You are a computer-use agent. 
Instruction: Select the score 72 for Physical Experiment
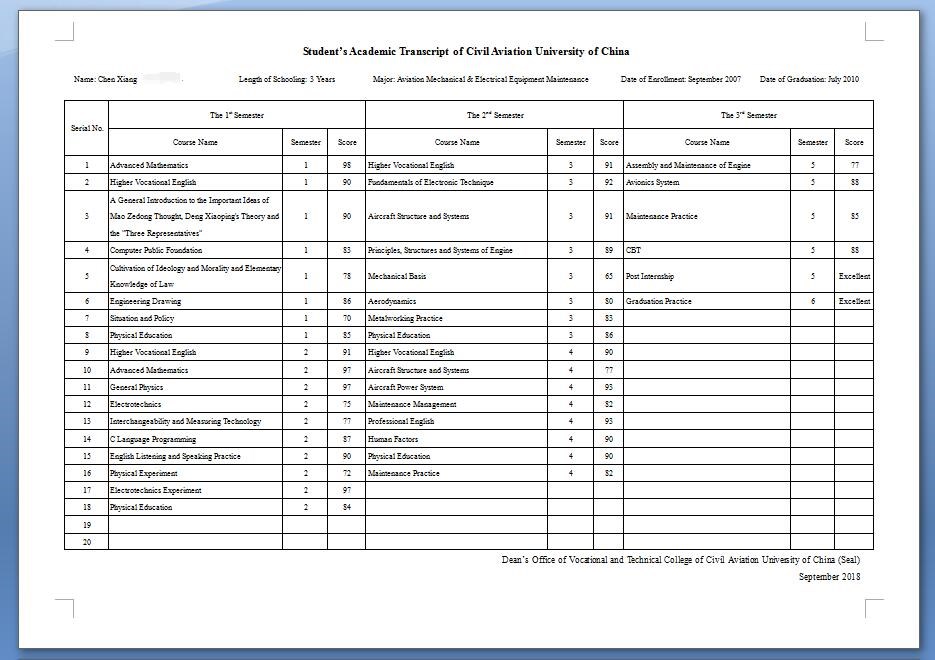point(347,473)
